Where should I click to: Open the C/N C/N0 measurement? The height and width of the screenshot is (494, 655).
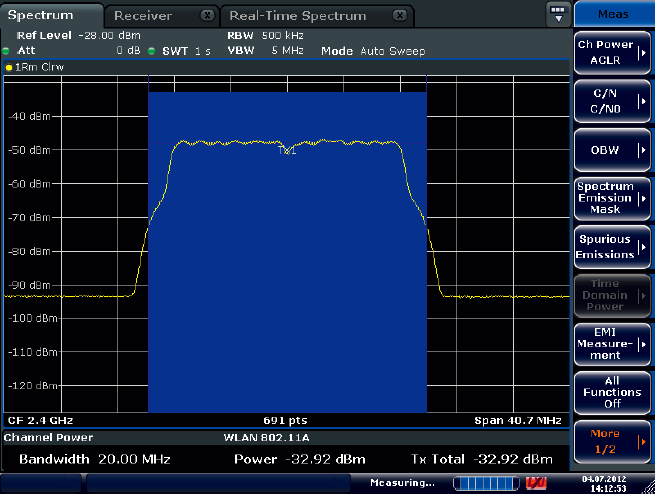point(612,101)
